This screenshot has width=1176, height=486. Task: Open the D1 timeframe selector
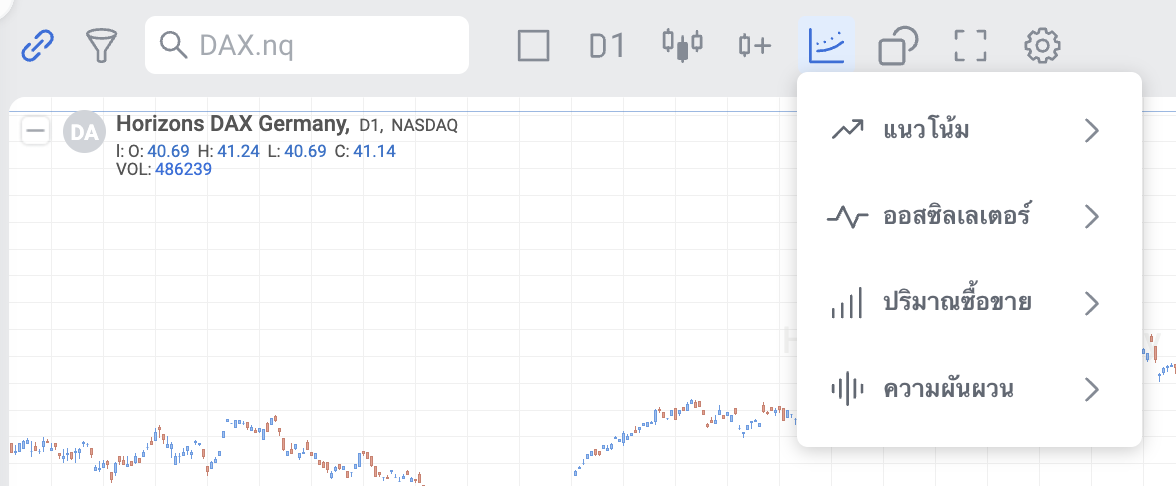pos(607,46)
